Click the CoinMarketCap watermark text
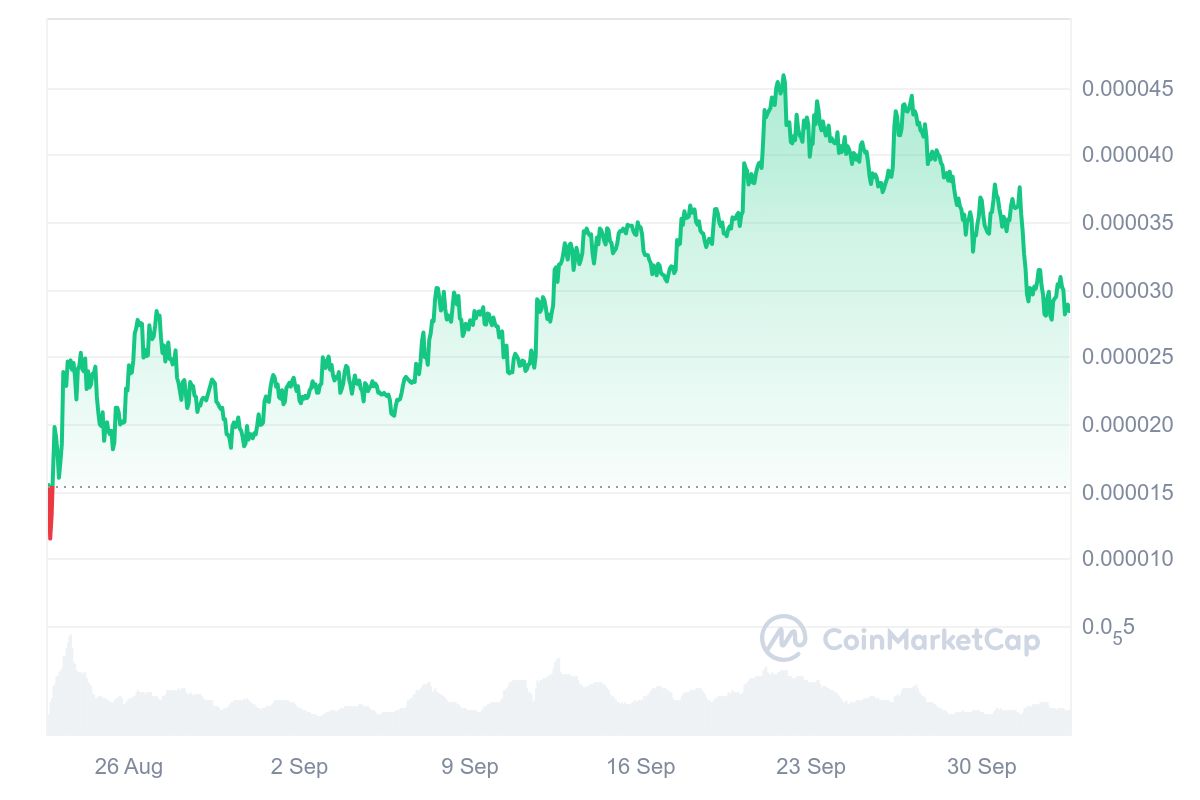The image size is (1200, 800). (x=930, y=639)
